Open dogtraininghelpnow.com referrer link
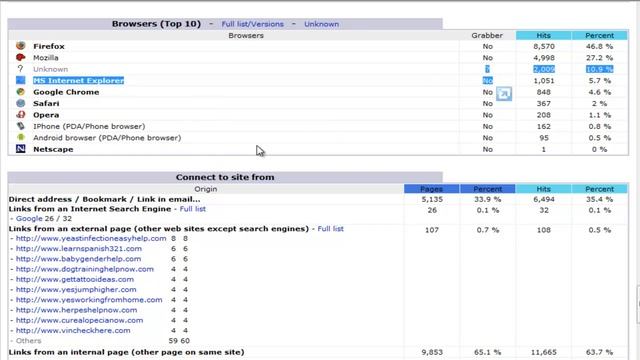Screen dimensions: 640x360 85,269
